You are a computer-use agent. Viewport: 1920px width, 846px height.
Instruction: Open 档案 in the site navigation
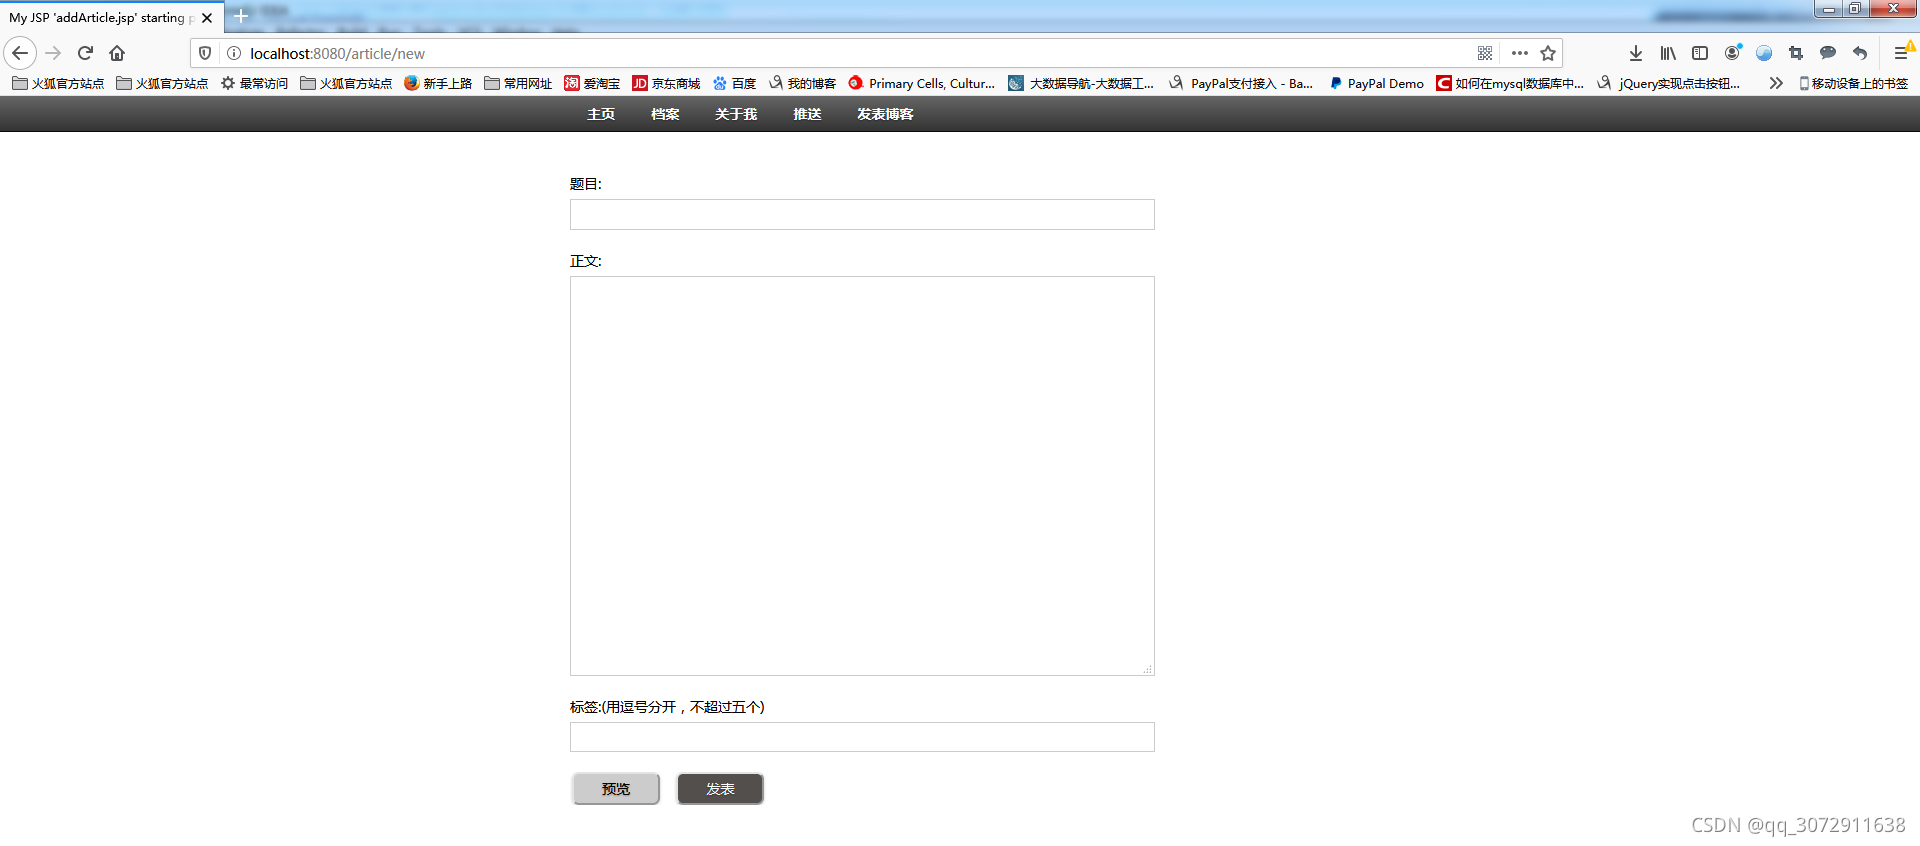coord(665,114)
